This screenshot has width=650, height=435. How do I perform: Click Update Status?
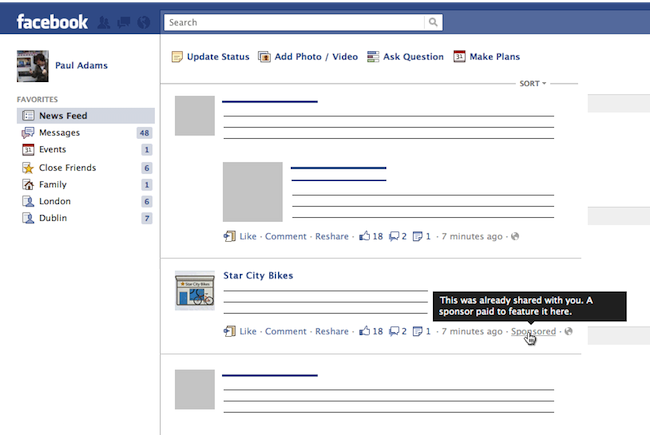[x=218, y=57]
